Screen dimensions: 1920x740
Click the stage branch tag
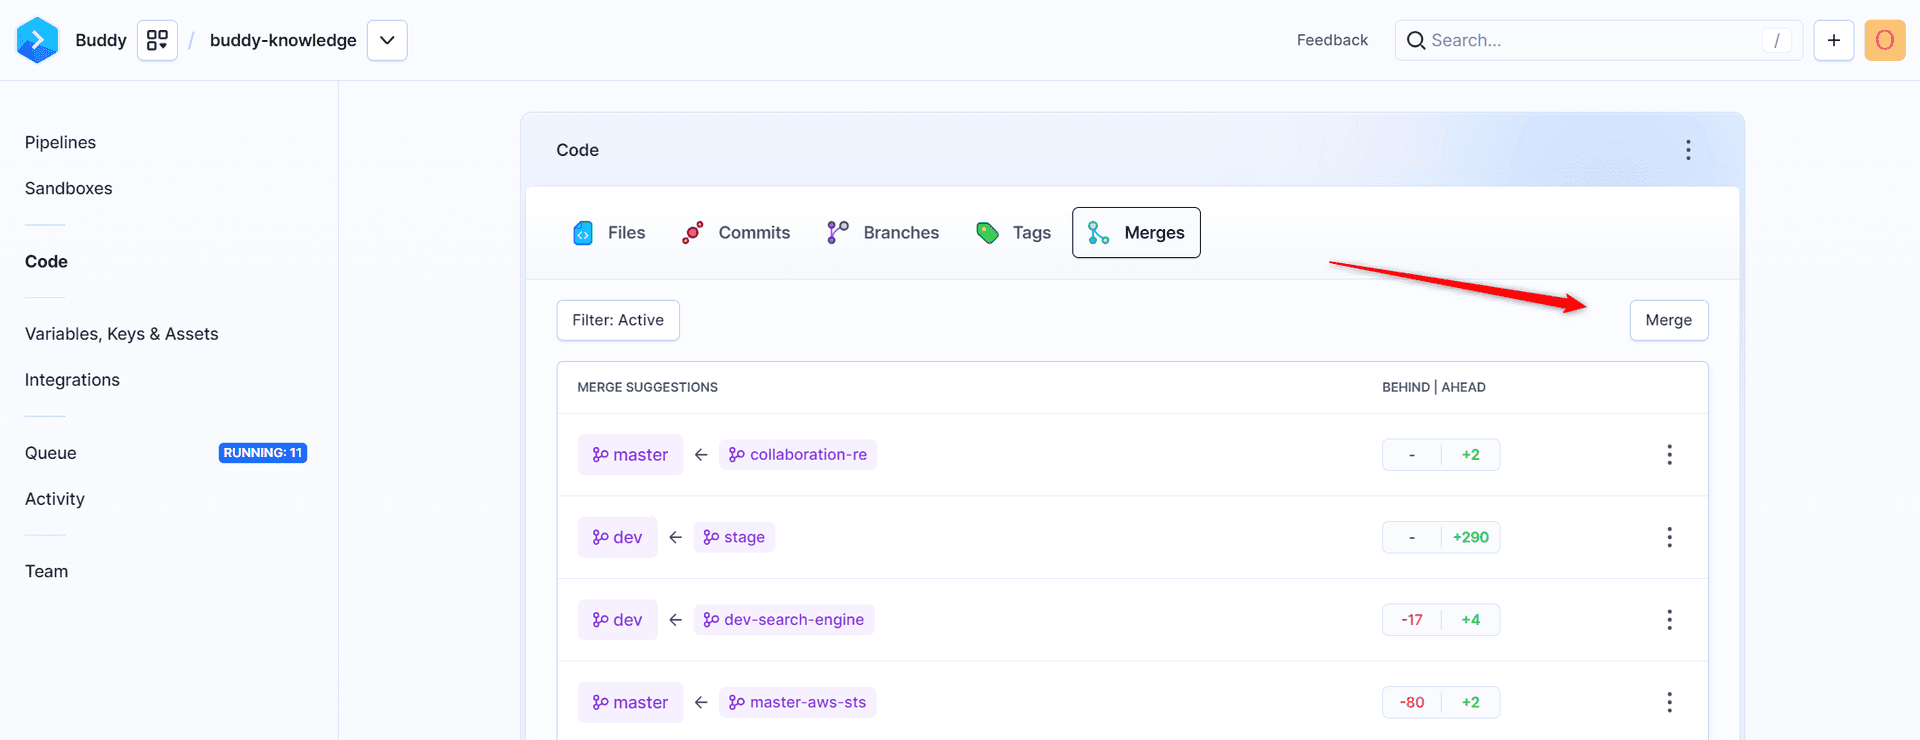tap(734, 537)
